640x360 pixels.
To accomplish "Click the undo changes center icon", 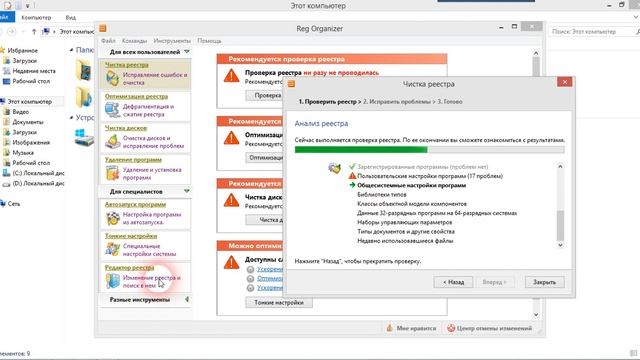I will 451,328.
